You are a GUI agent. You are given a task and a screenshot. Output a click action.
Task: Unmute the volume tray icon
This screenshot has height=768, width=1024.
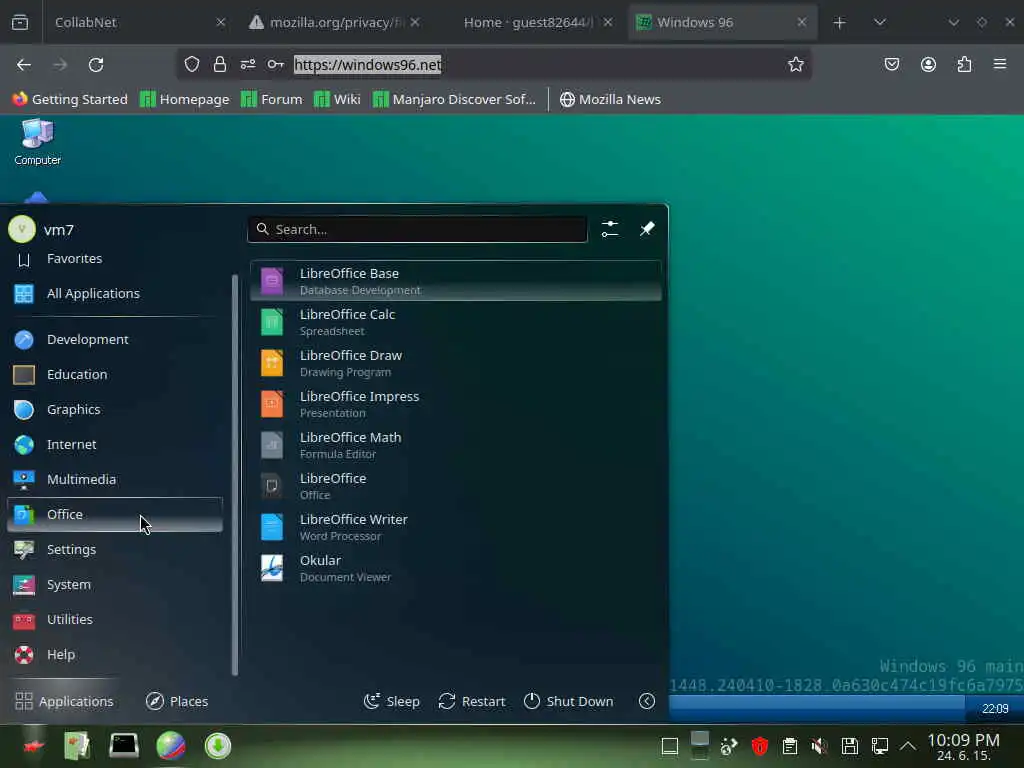pyautogui.click(x=819, y=746)
